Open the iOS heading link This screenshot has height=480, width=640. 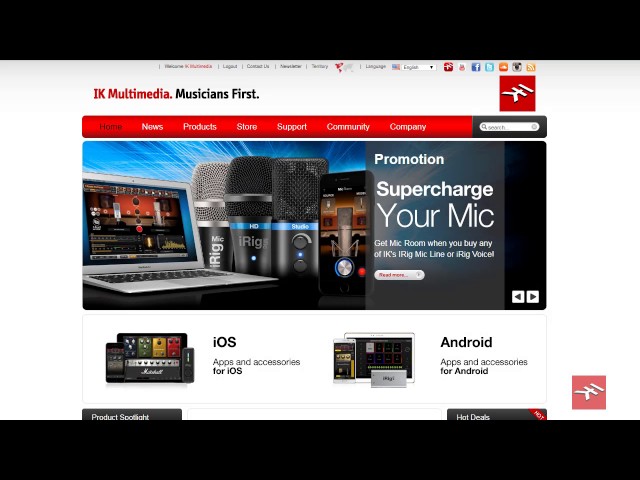pyautogui.click(x=224, y=342)
